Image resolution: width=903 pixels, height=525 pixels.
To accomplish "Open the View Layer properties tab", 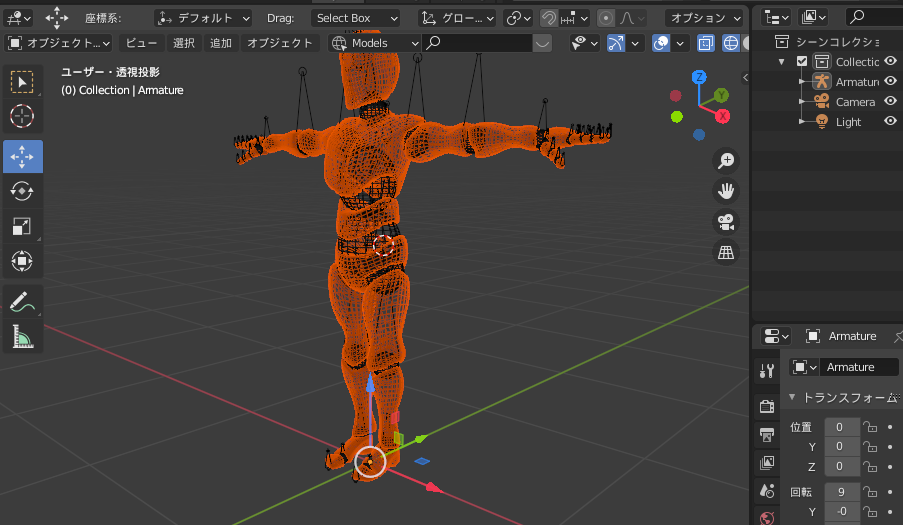I will [x=767, y=463].
